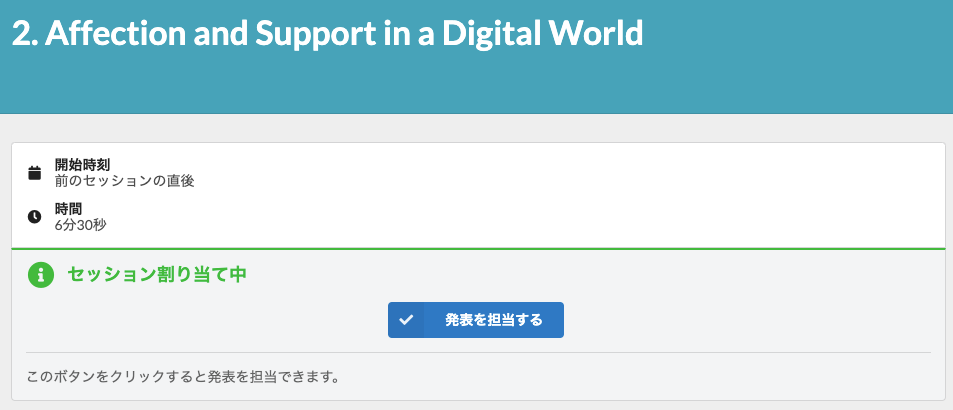Select the 前のセッションの直後 text
Screen dimensions: 953x410
coord(124,181)
